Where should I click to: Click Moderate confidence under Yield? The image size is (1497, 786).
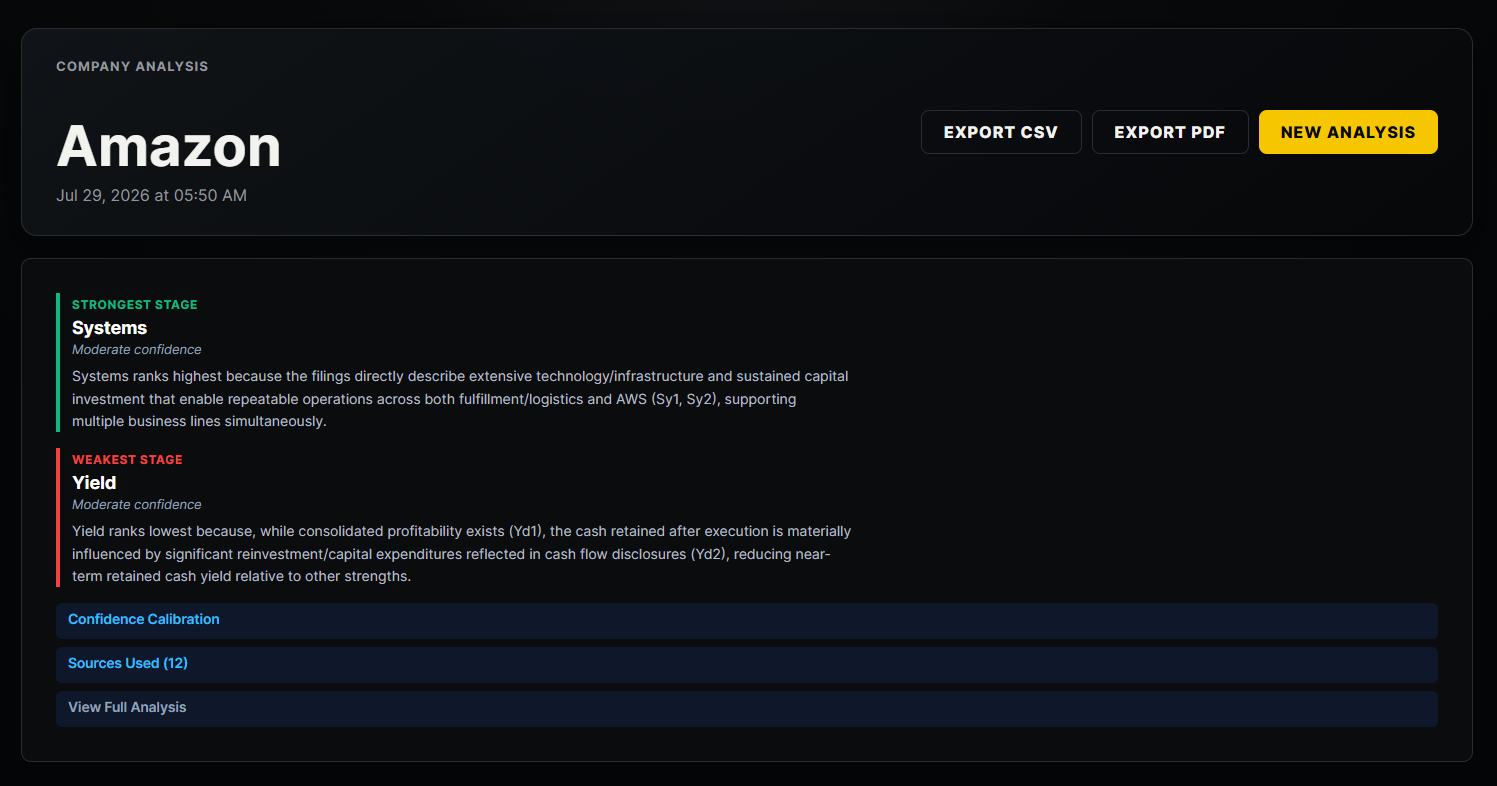coord(137,505)
